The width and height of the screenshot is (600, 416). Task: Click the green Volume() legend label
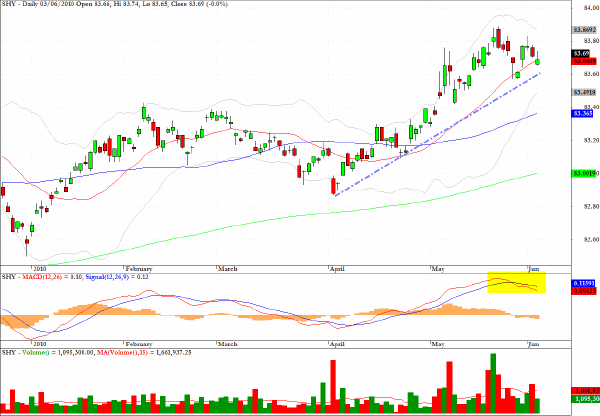pyautogui.click(x=36, y=352)
